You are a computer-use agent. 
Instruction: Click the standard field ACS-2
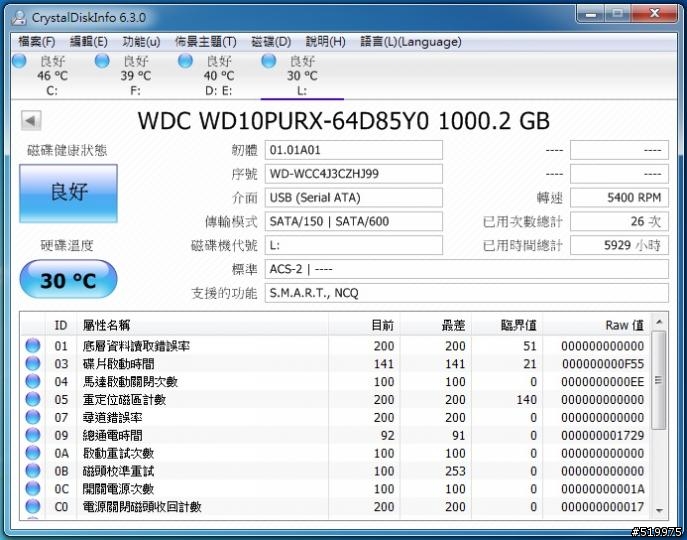pos(467,269)
